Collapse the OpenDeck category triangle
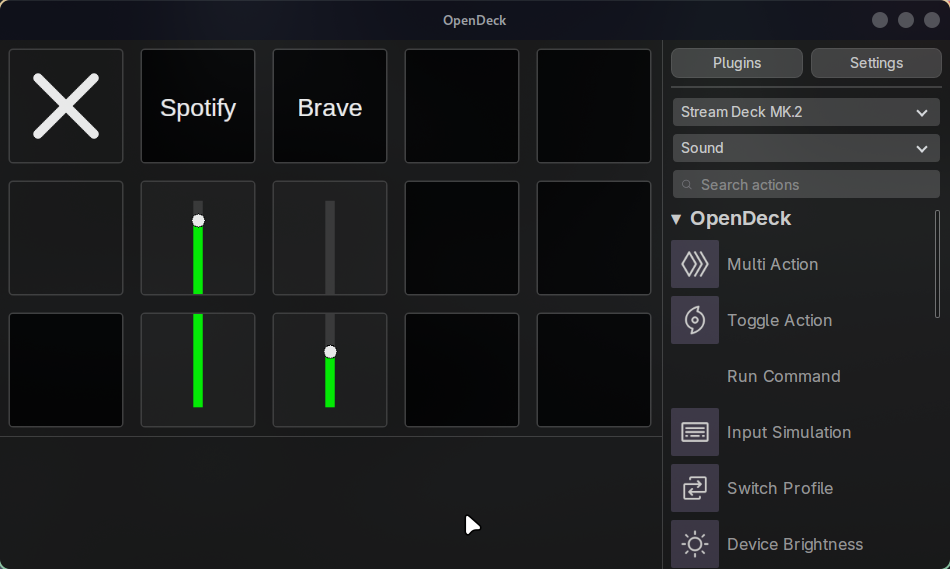 coord(677,219)
